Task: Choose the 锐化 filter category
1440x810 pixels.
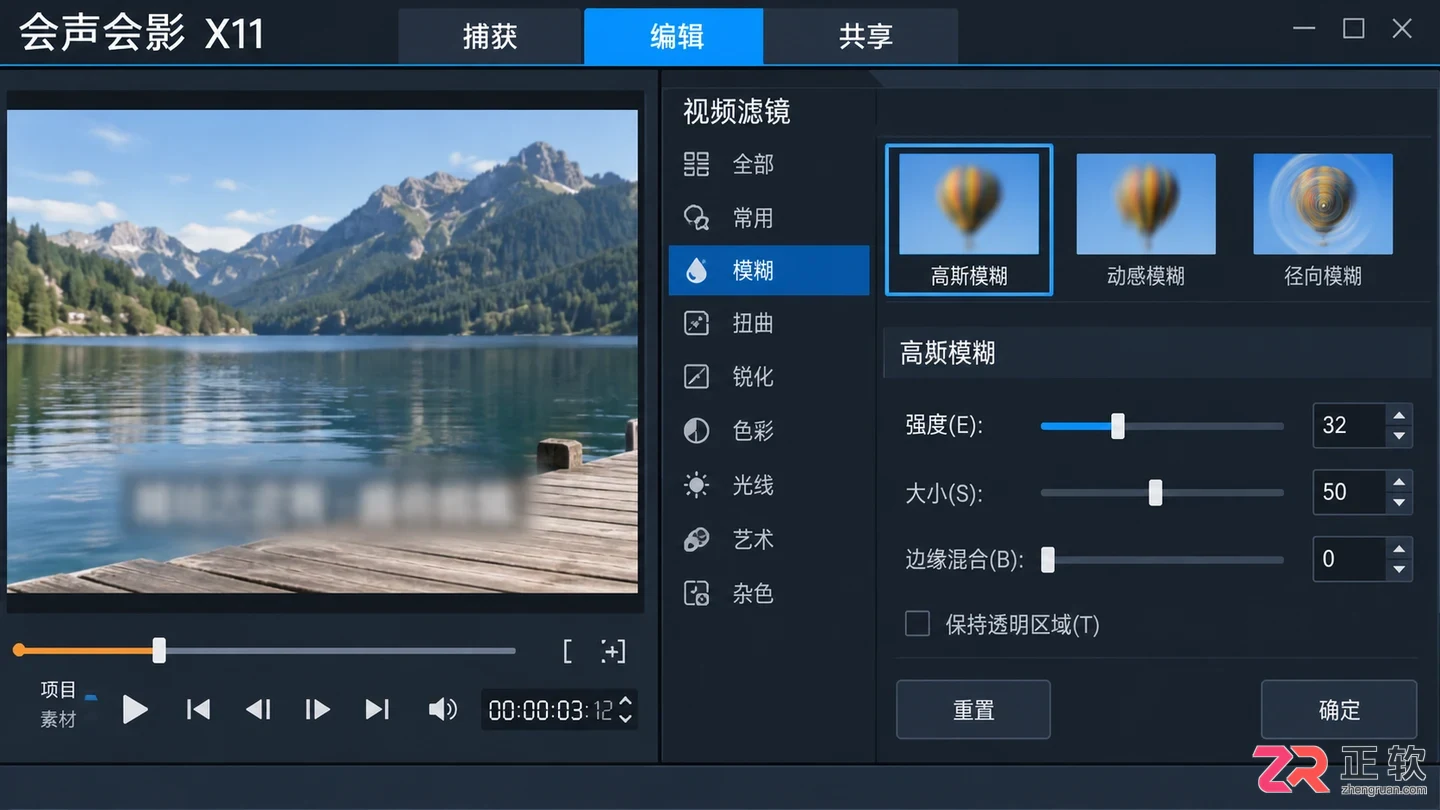Action: tap(769, 377)
